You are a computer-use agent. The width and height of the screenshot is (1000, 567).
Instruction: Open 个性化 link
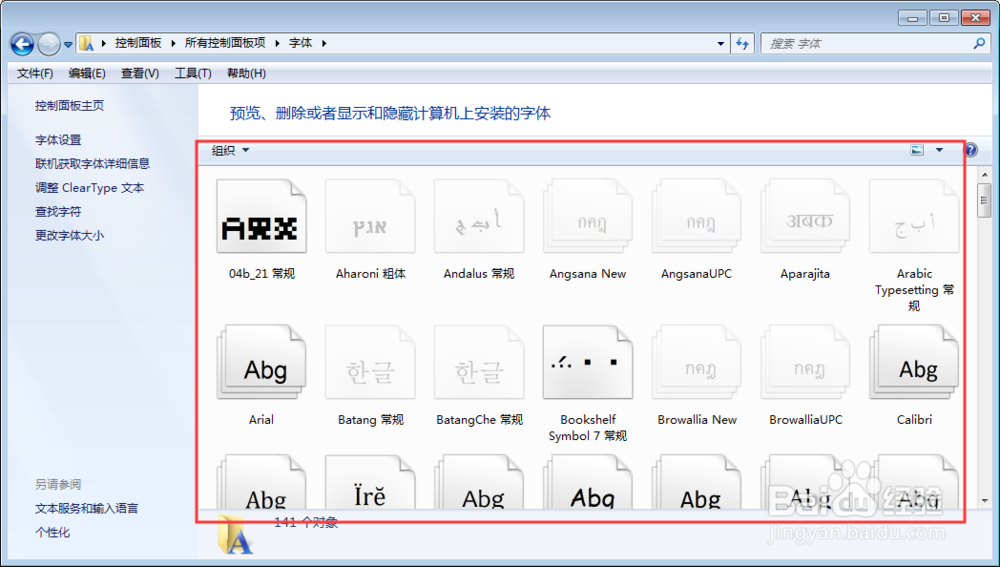pos(52,532)
